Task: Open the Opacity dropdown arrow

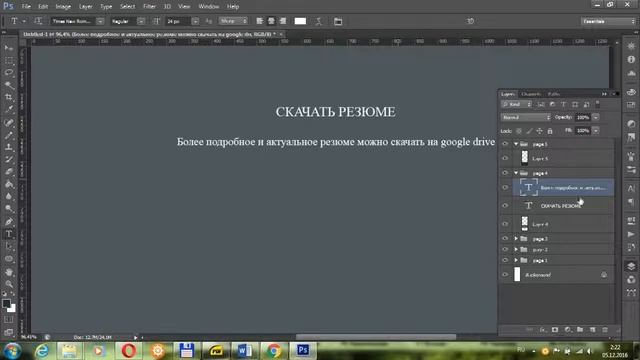Action: coord(596,118)
